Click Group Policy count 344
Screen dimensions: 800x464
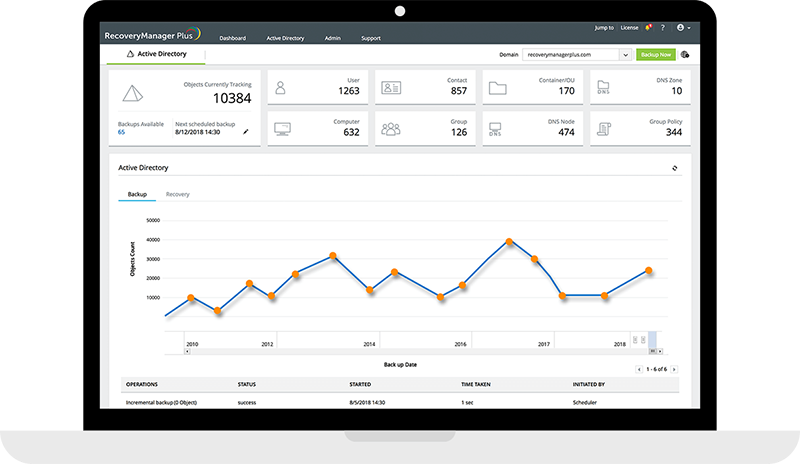674,132
